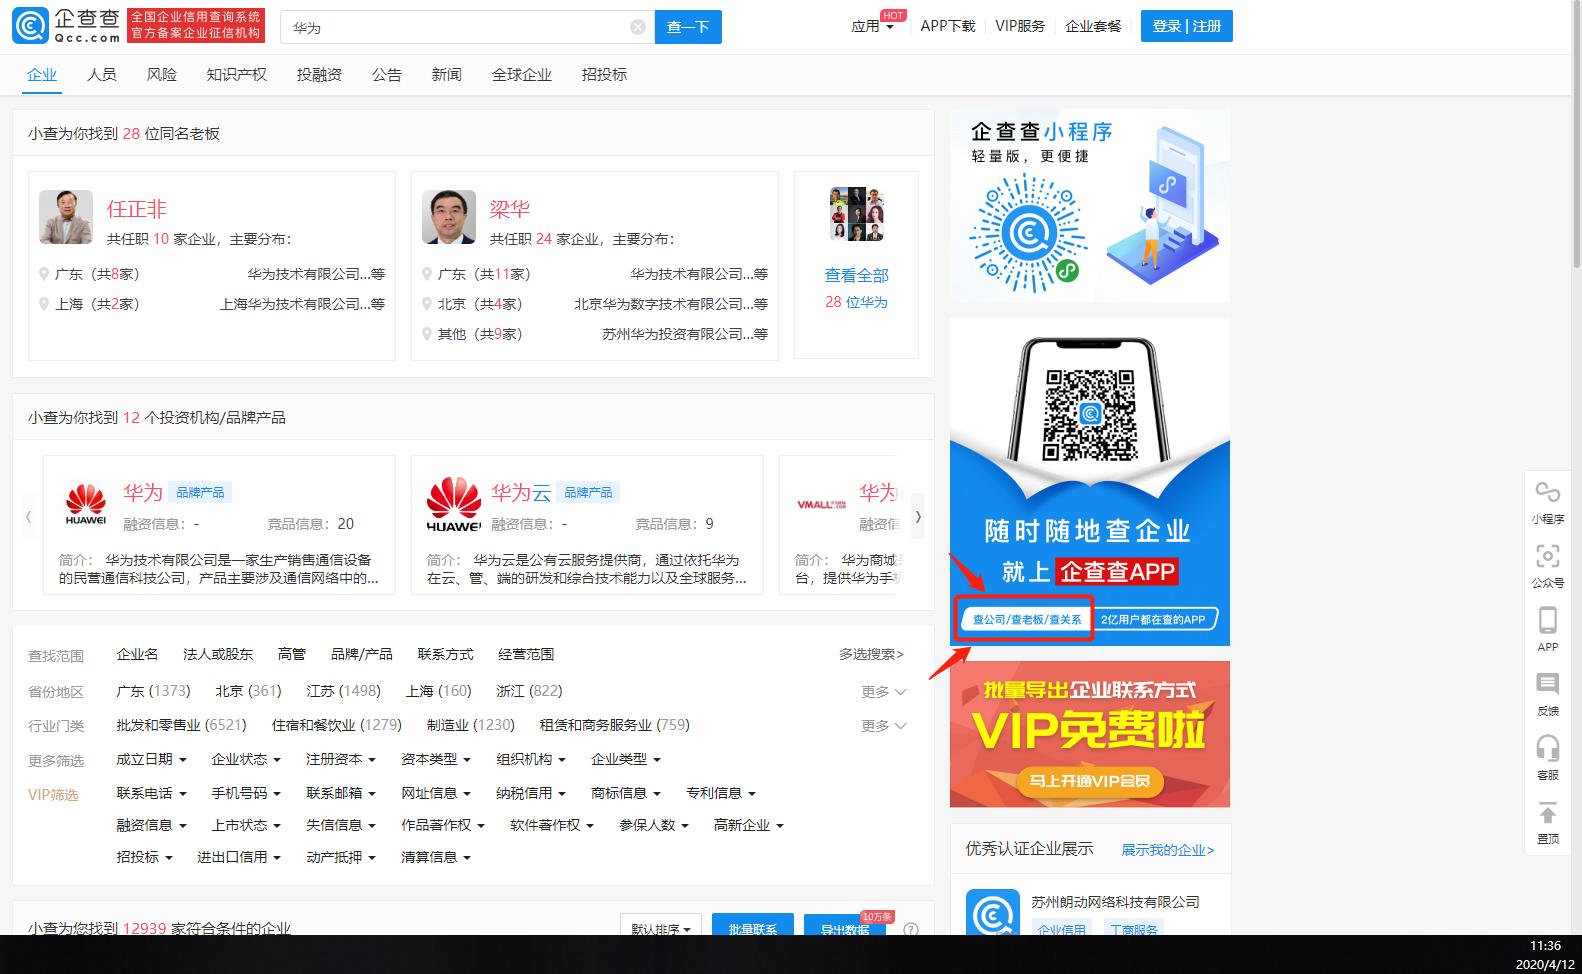Image resolution: width=1582 pixels, height=974 pixels.
Task: Show next brand cards with right arrow
Action: (x=918, y=517)
